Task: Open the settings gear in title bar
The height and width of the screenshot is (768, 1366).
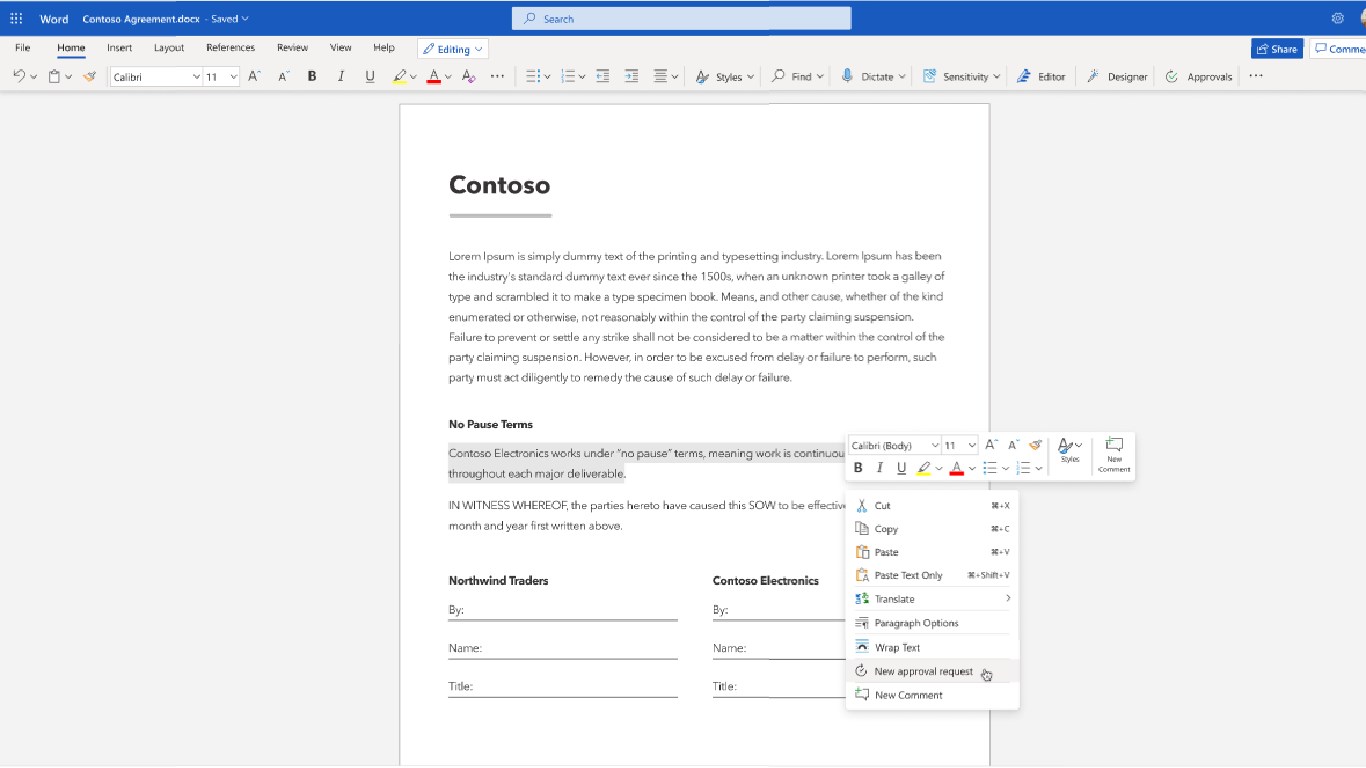Action: pos(1338,19)
